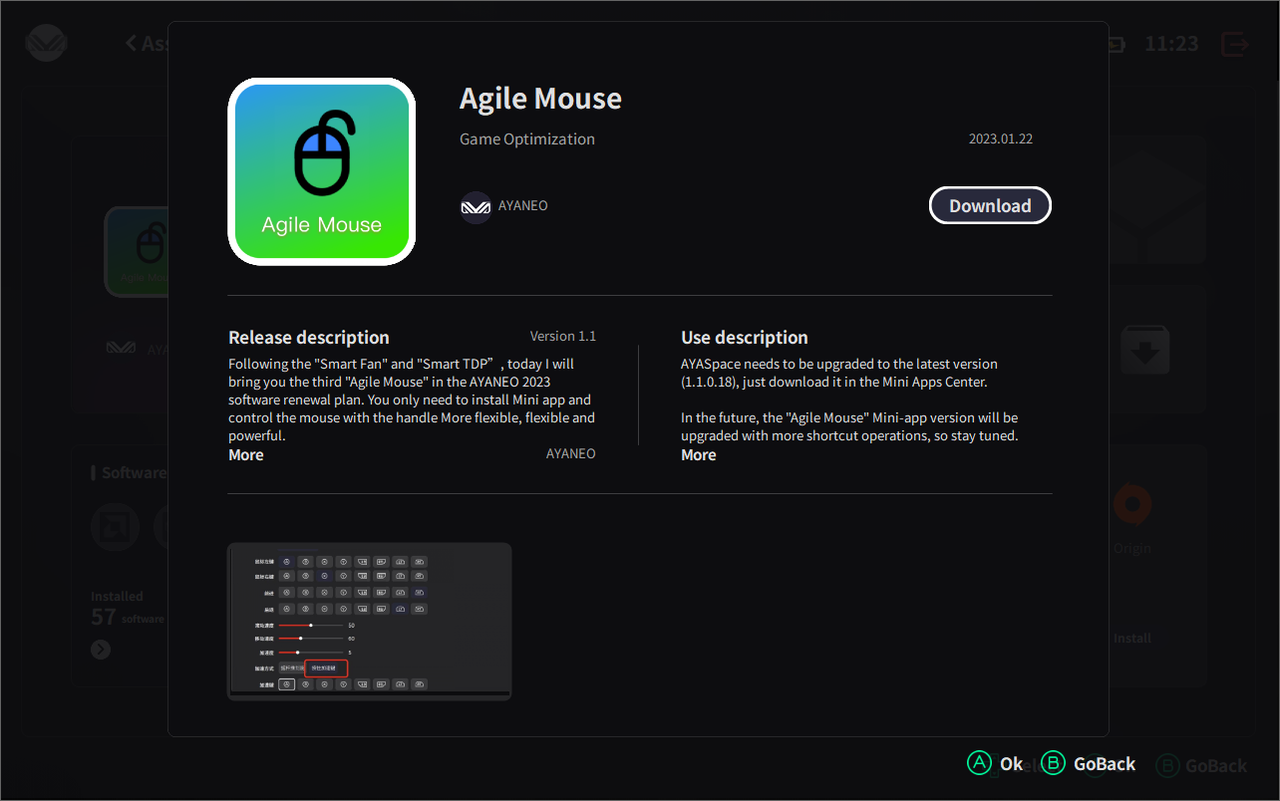
Task: Click the Origin icon in background
Action: (1133, 504)
